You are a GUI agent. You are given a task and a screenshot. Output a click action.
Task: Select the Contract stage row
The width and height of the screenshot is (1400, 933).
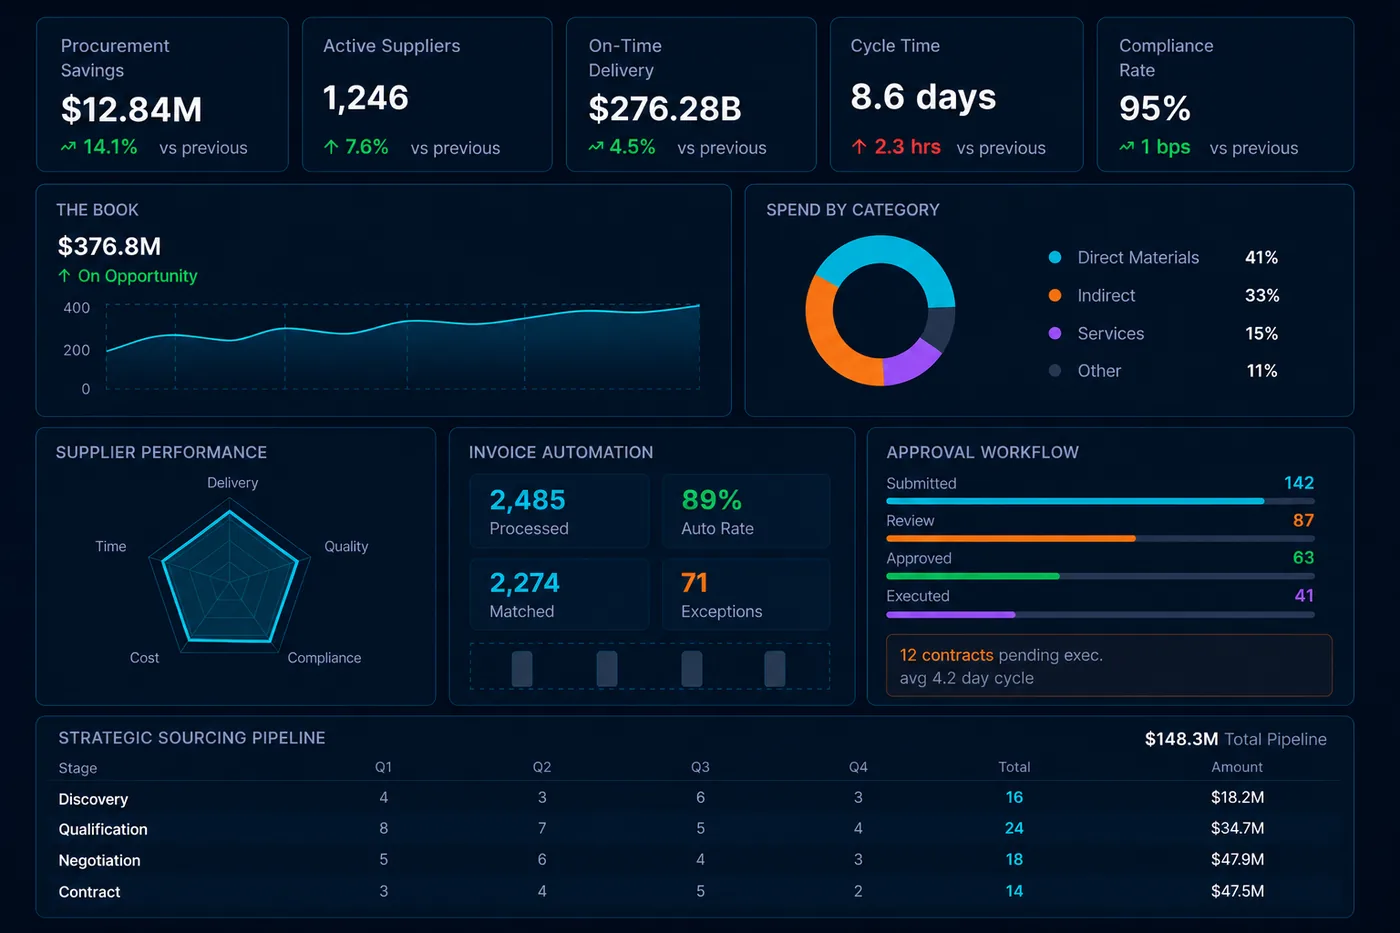697,891
